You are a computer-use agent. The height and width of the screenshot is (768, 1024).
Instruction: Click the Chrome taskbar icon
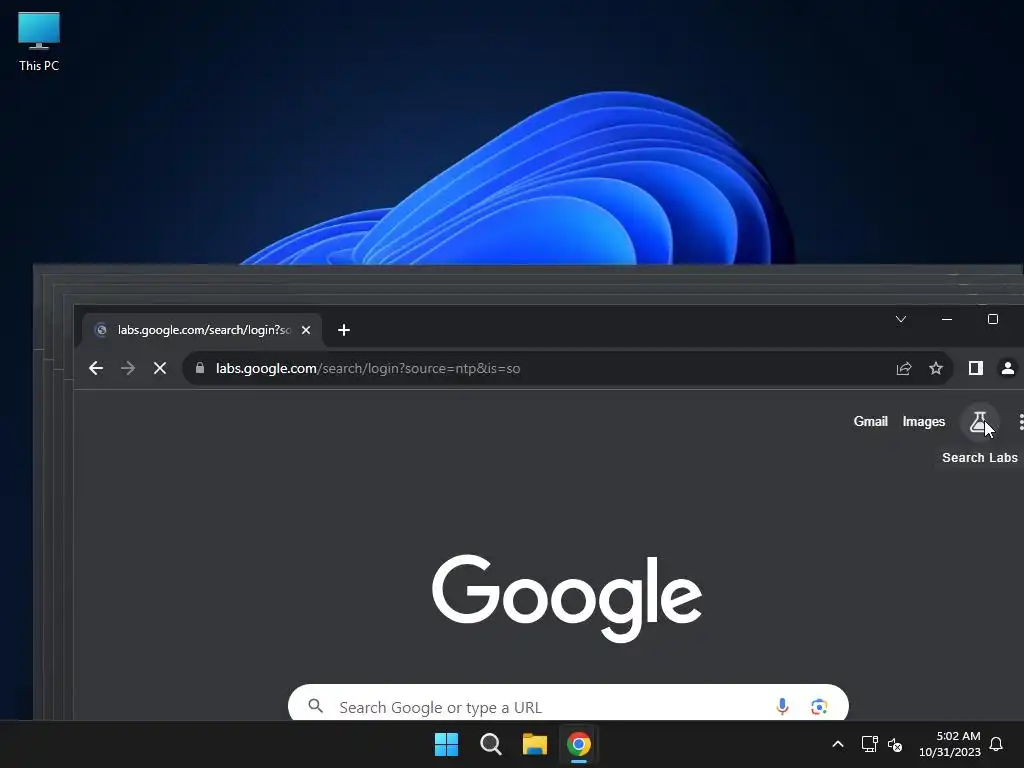[579, 744]
